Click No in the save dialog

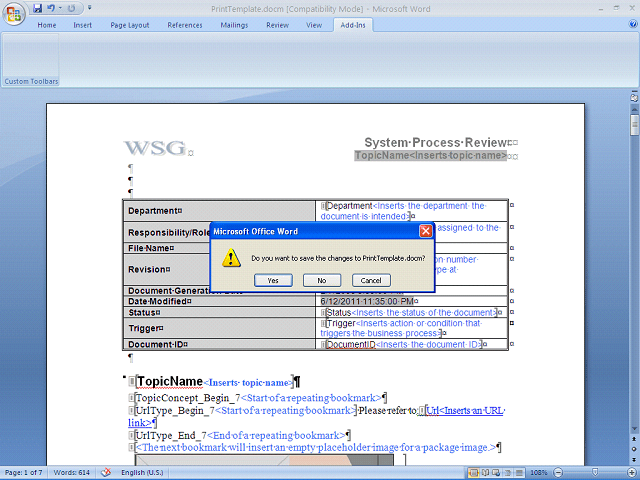[x=322, y=280]
